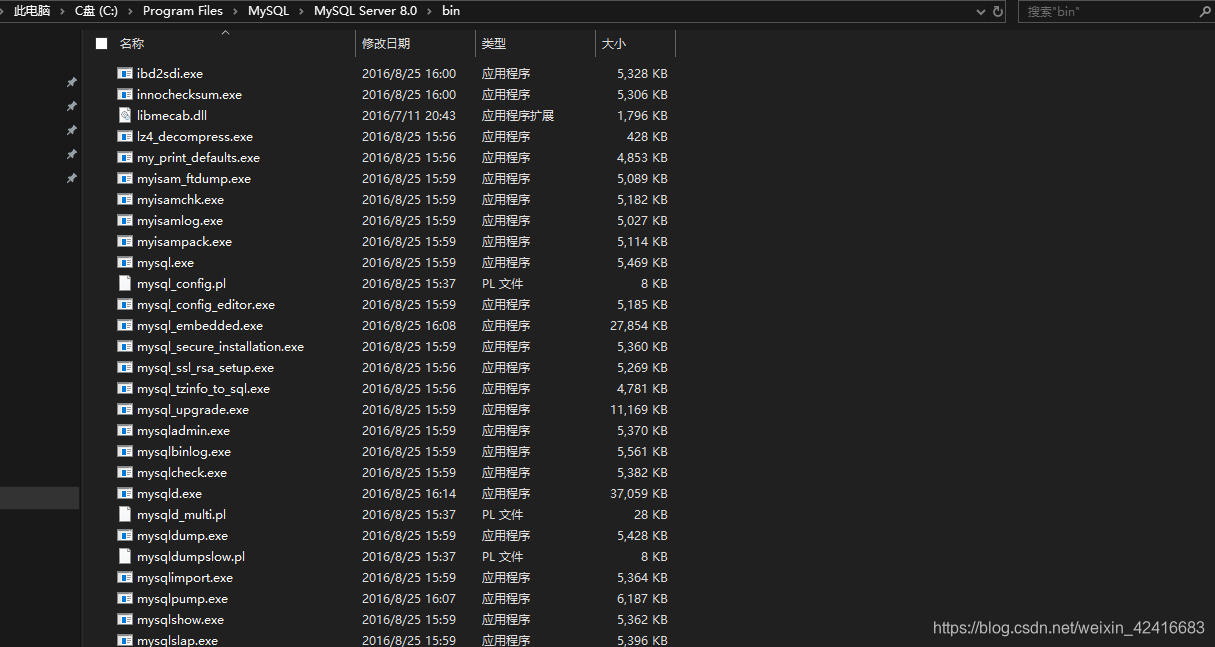Click the mysqld_multi.pl document icon
1215x647 pixels.
point(125,514)
